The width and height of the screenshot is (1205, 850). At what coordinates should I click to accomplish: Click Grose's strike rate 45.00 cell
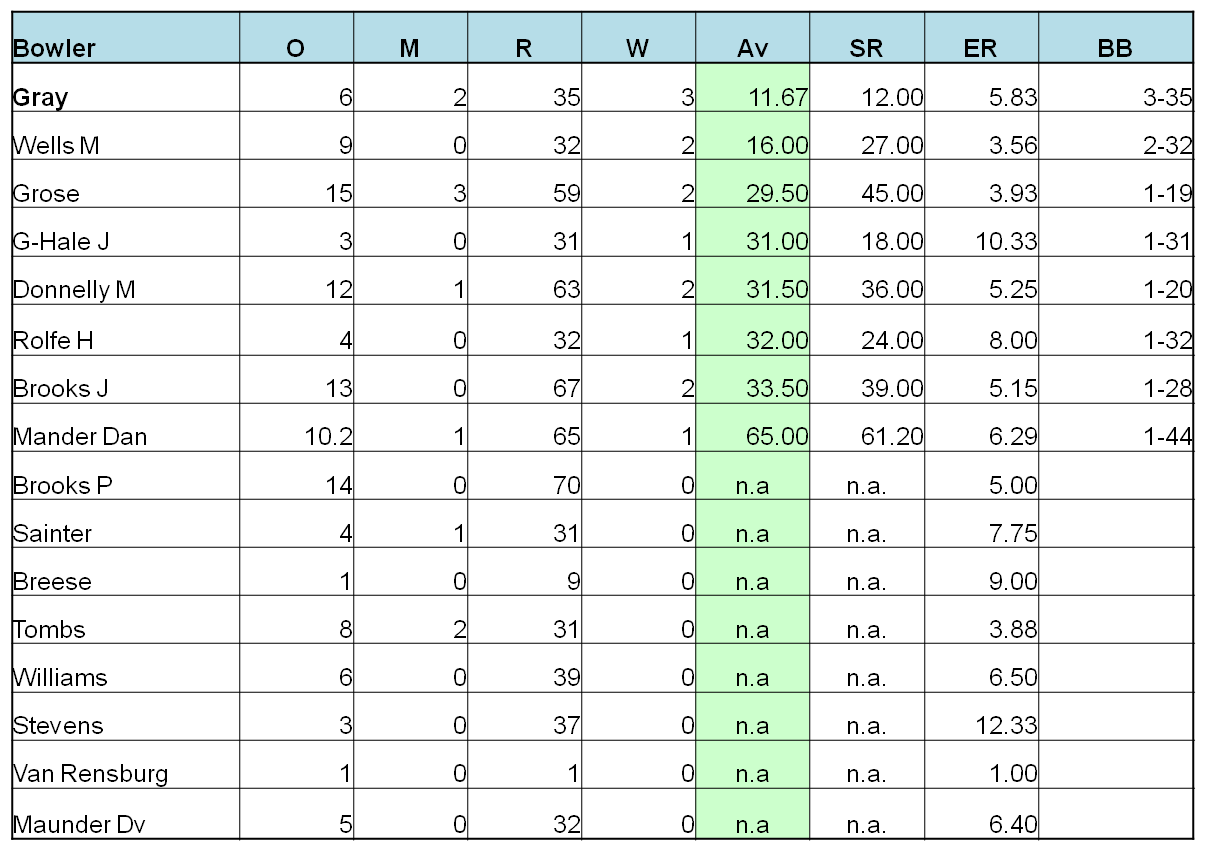pos(867,193)
